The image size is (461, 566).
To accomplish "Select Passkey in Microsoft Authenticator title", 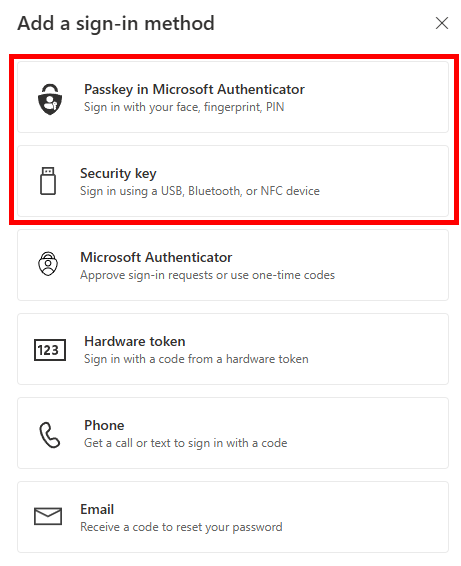I will coord(194,89).
